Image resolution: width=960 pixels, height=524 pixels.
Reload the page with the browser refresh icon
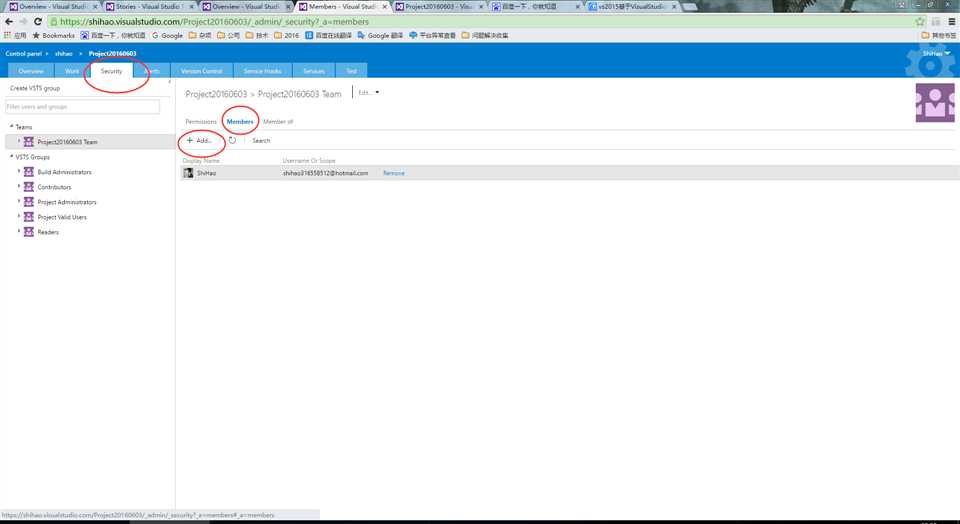tap(37, 21)
